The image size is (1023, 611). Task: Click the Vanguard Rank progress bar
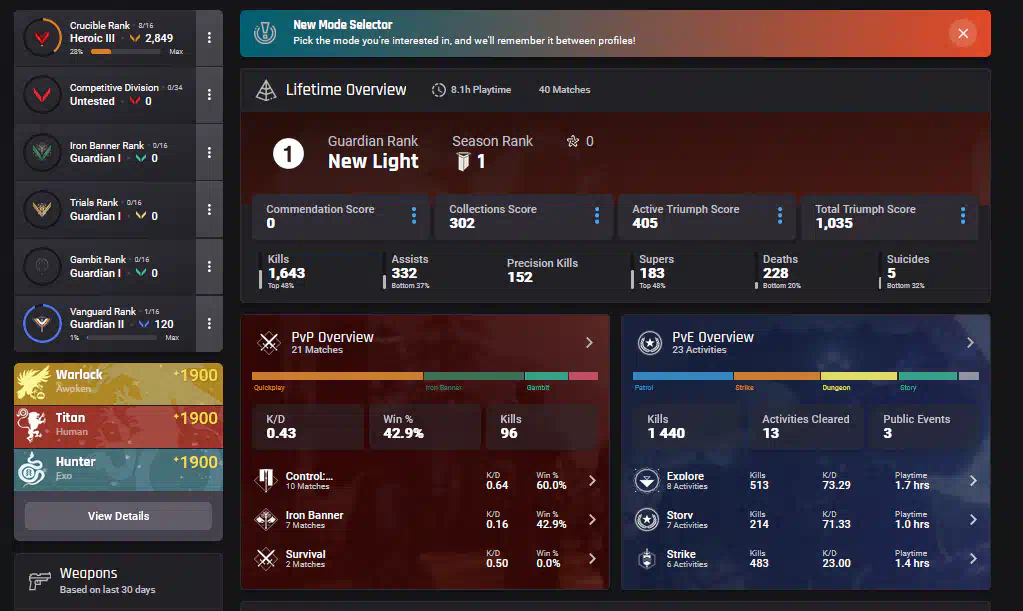pos(122,338)
